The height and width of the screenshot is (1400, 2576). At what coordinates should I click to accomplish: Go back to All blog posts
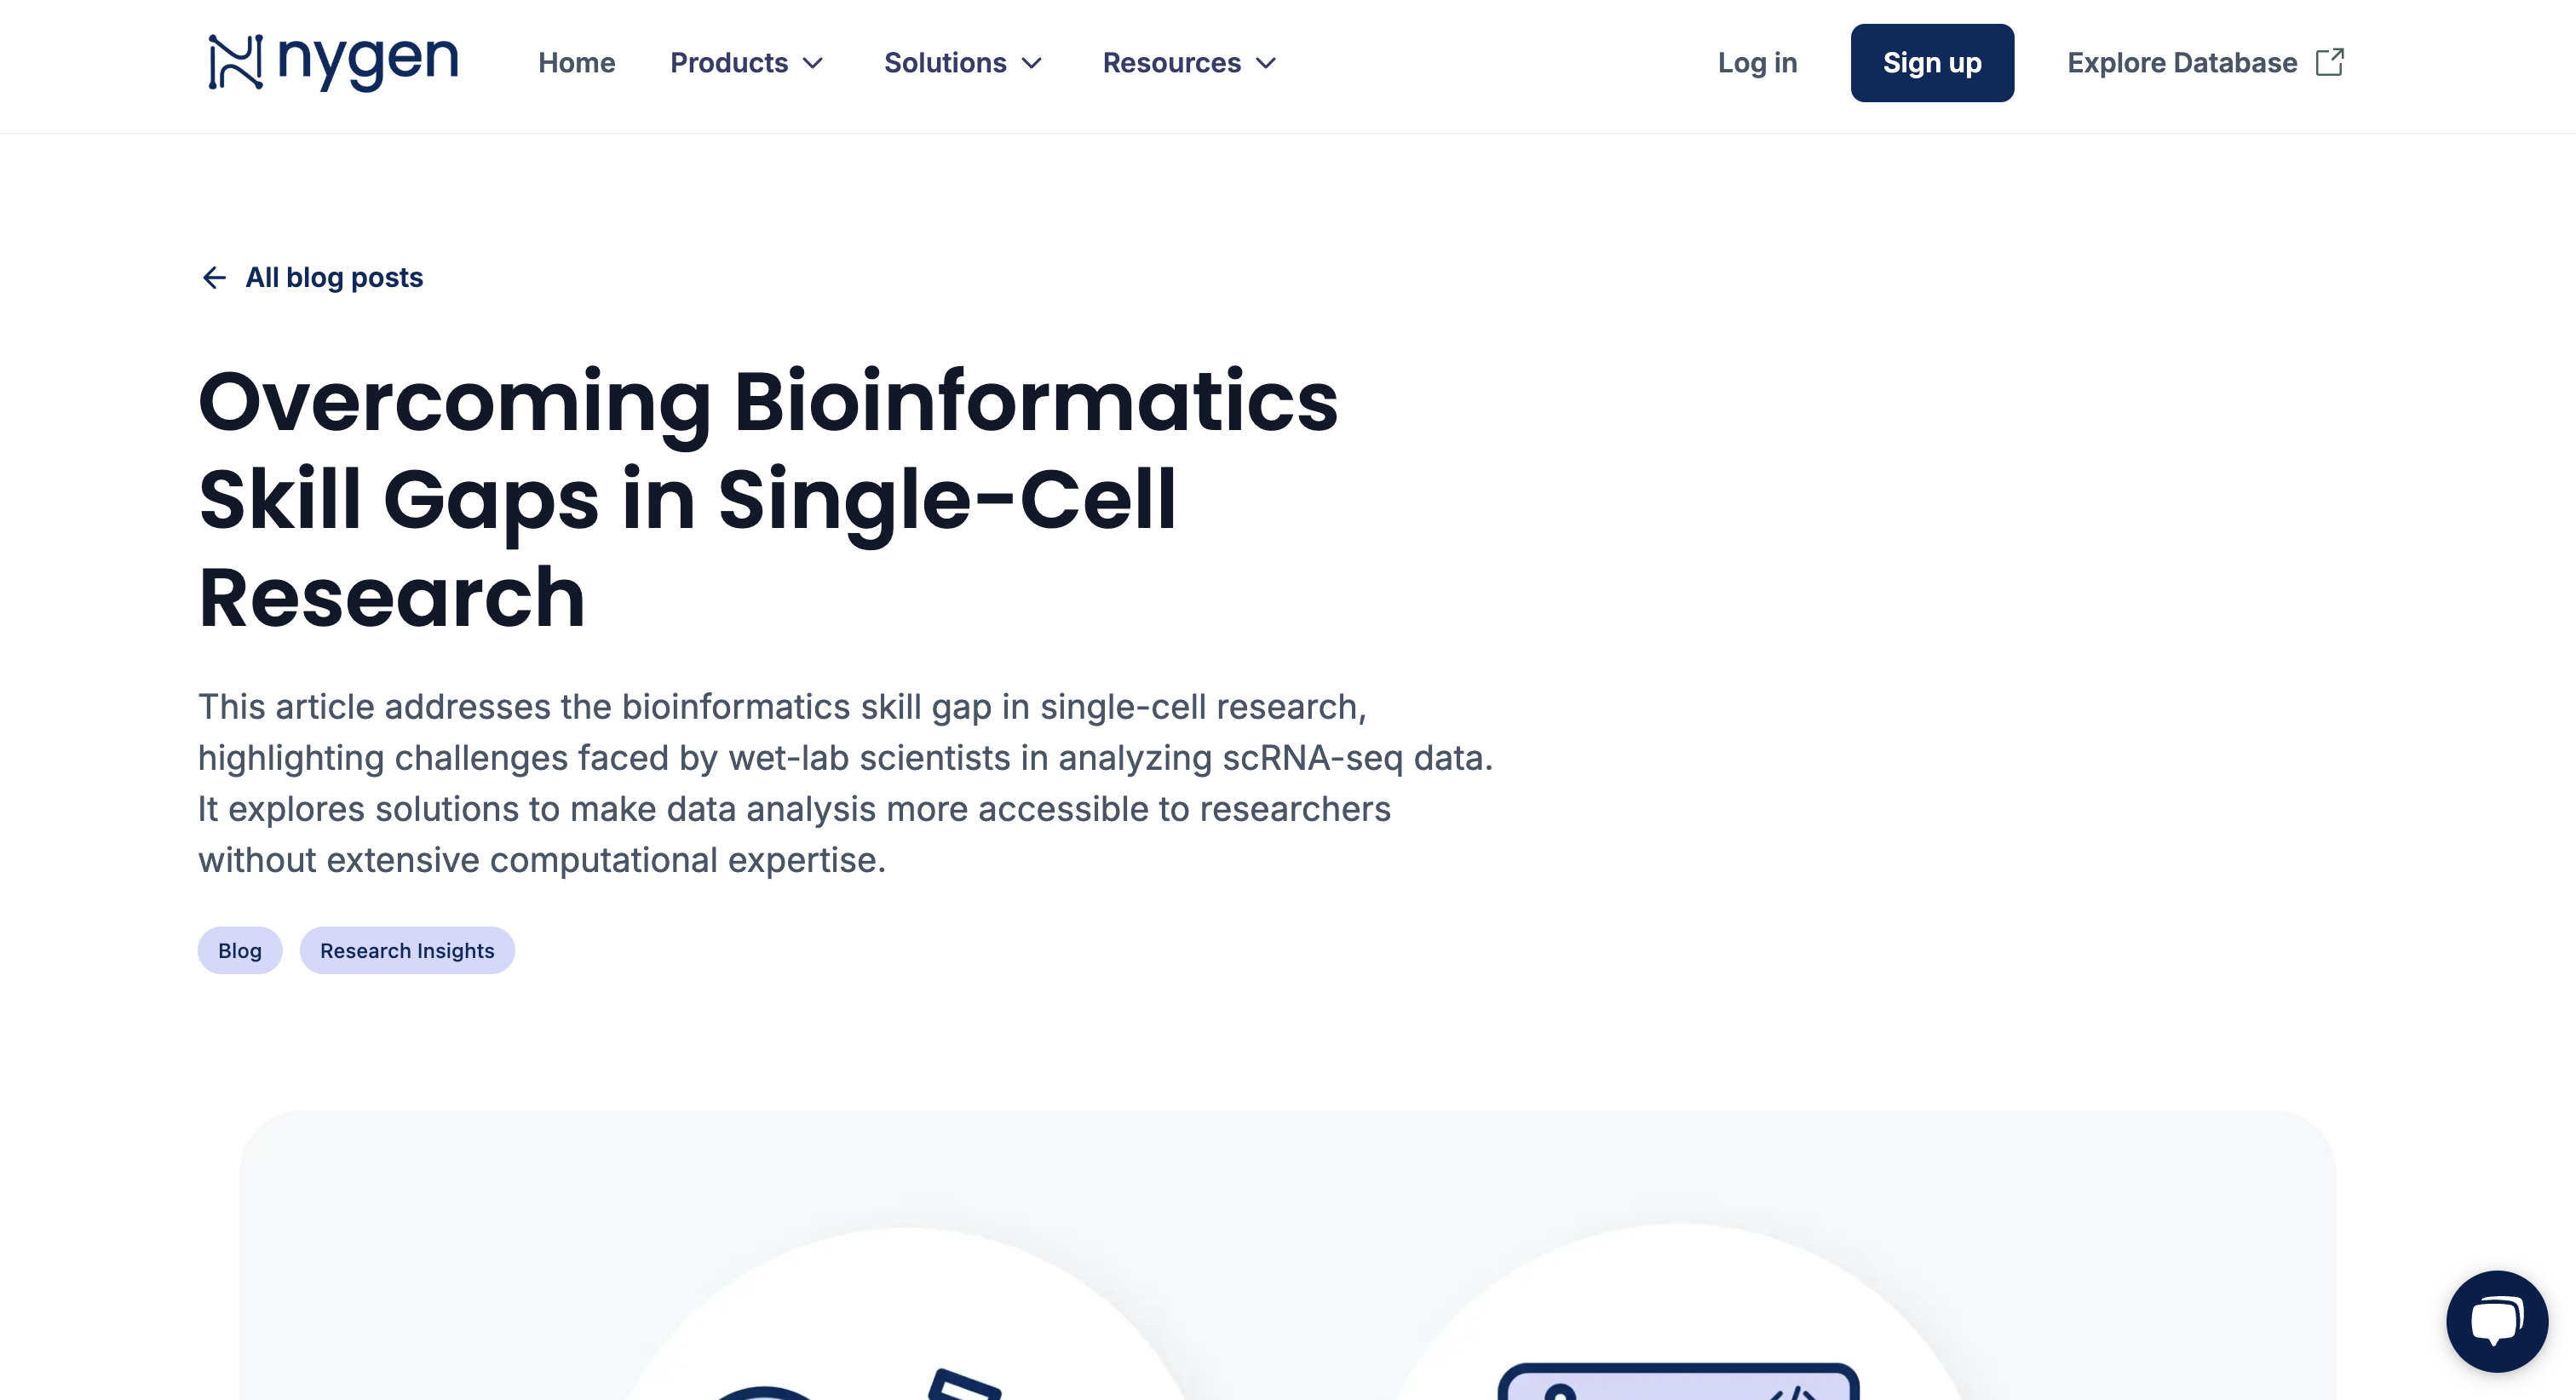point(334,277)
